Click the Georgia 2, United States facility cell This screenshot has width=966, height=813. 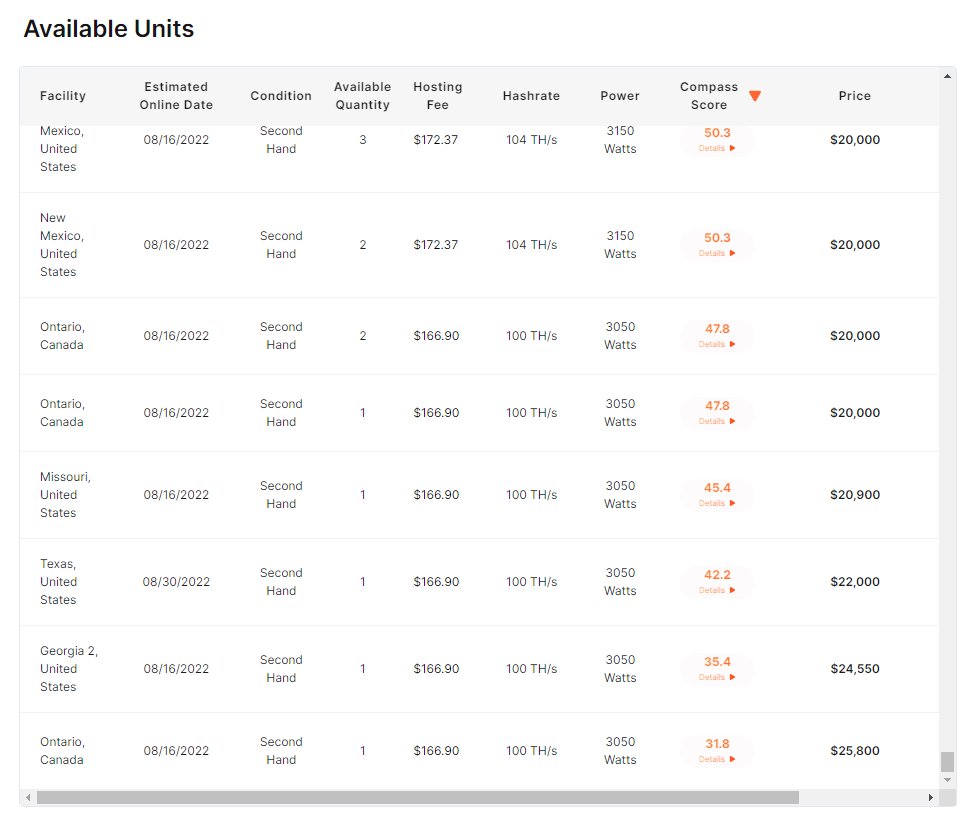69,668
